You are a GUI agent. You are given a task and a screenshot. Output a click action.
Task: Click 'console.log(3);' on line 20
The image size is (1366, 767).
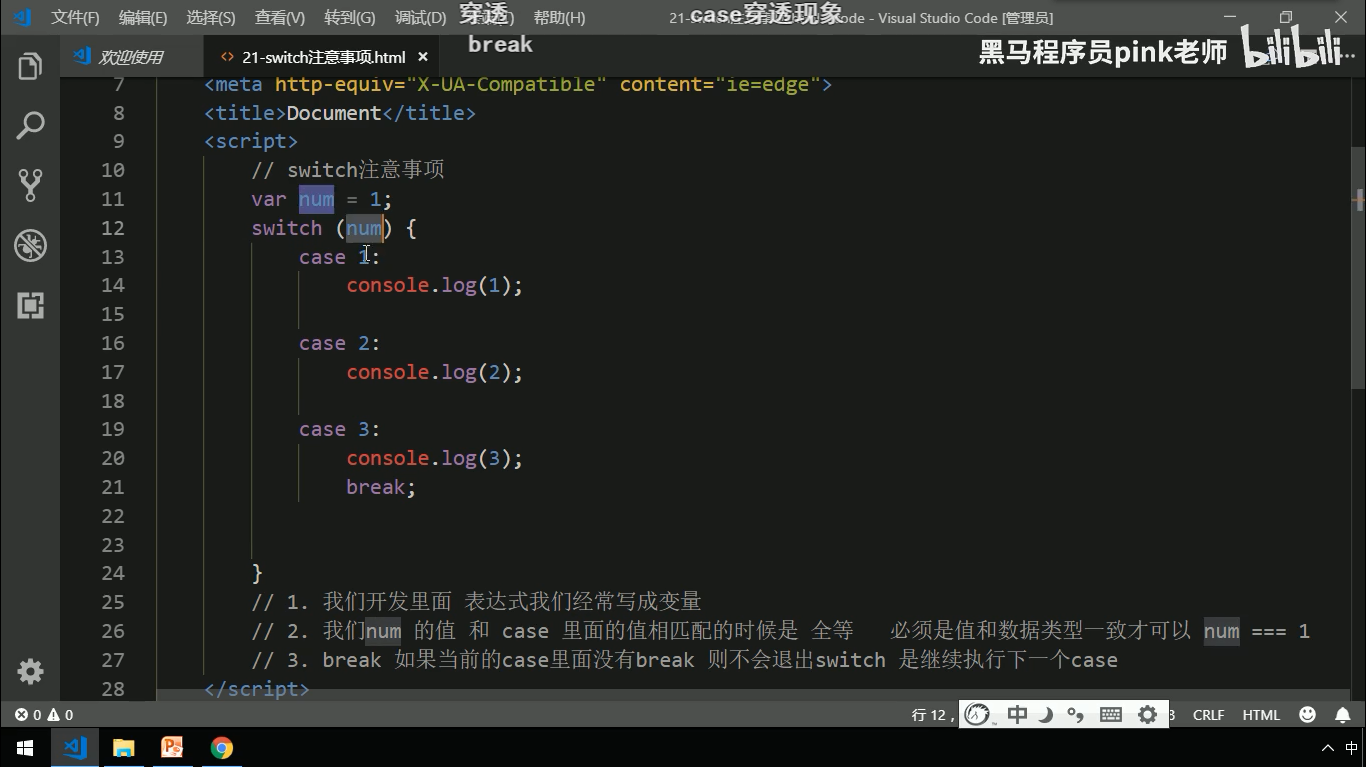click(434, 458)
